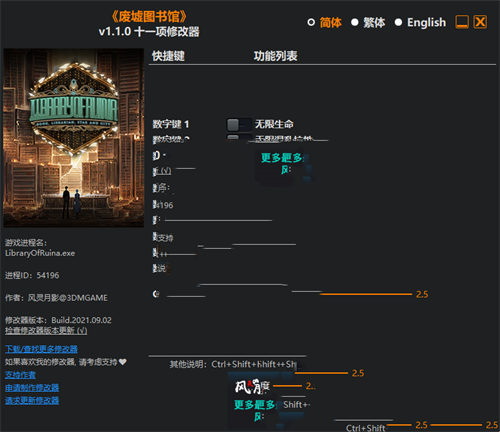
Task: Click the Library of Ruina cover art
Action: 74,138
